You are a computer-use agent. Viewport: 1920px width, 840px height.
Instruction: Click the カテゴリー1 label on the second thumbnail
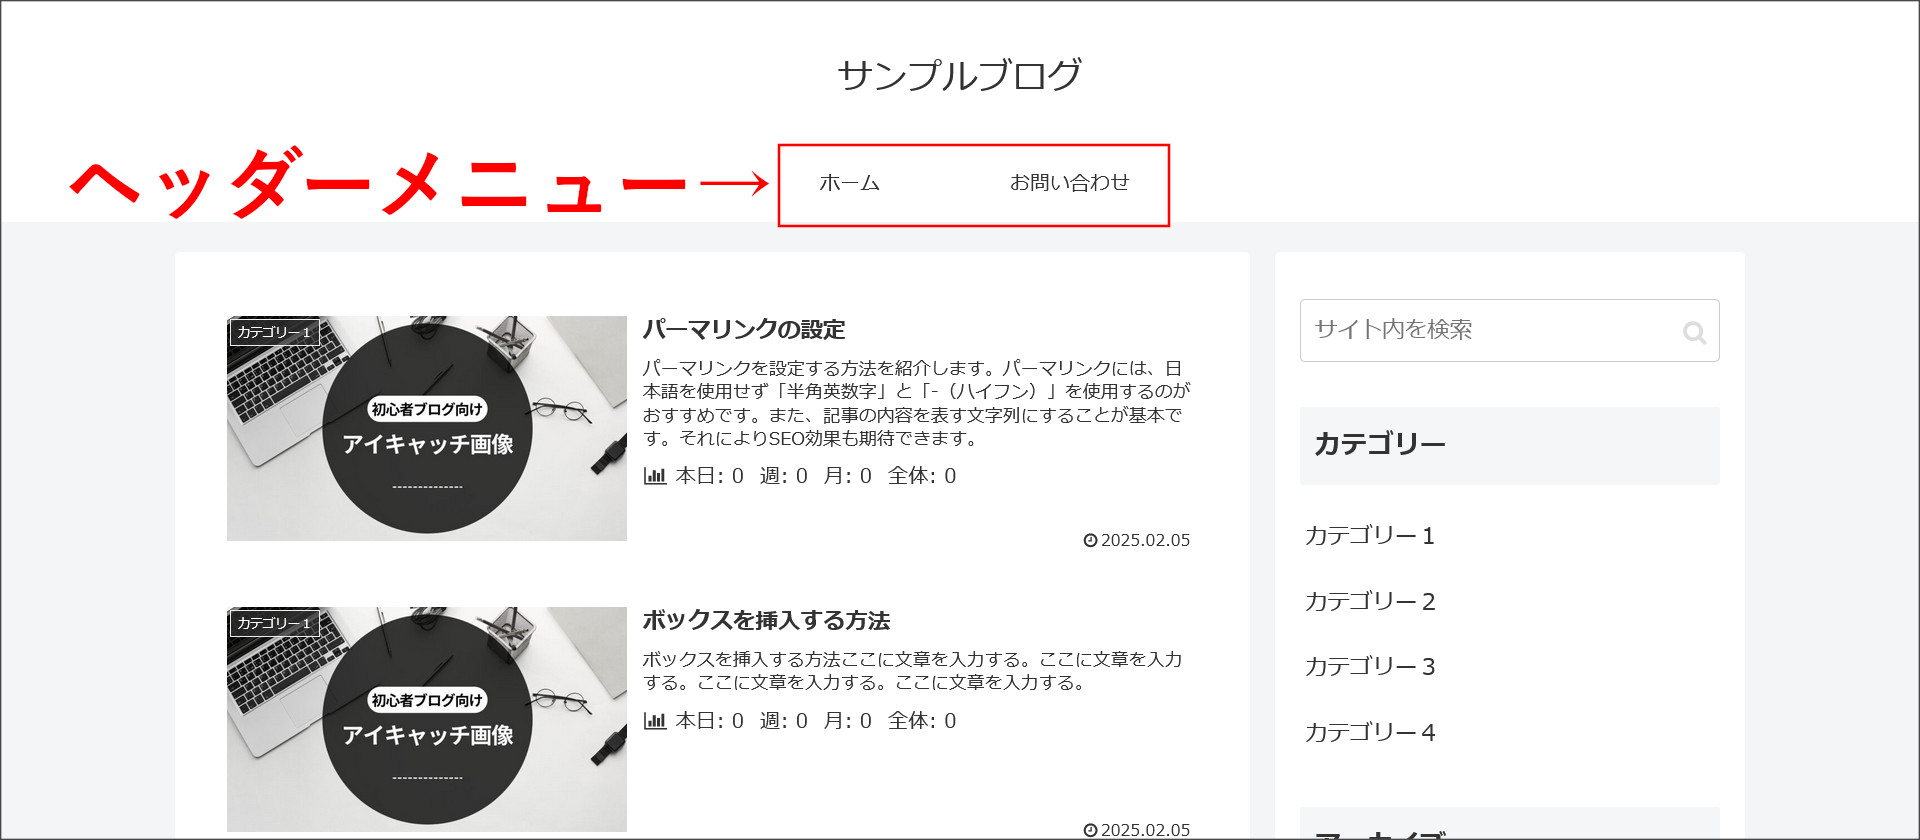pyautogui.click(x=274, y=623)
